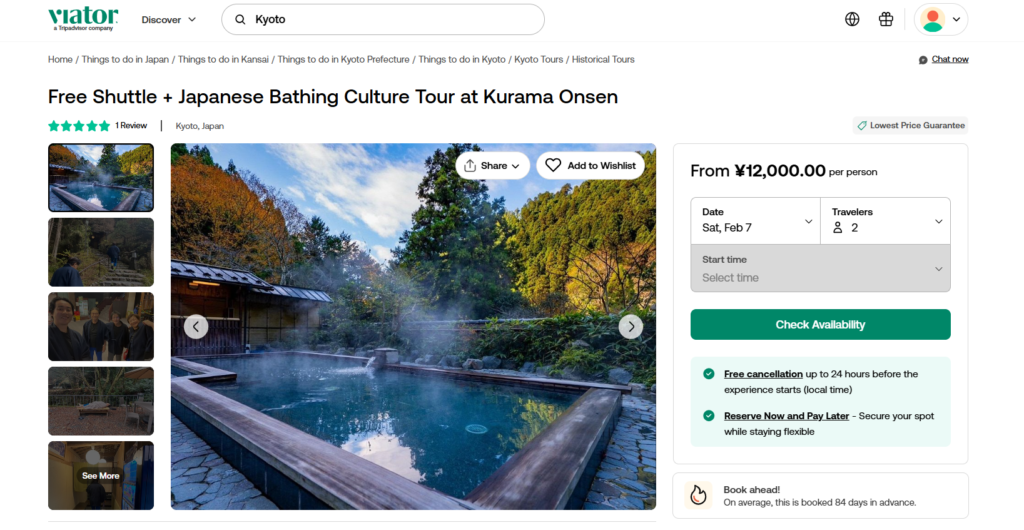
Task: Open Historical Tours breadcrumb
Action: coord(603,60)
